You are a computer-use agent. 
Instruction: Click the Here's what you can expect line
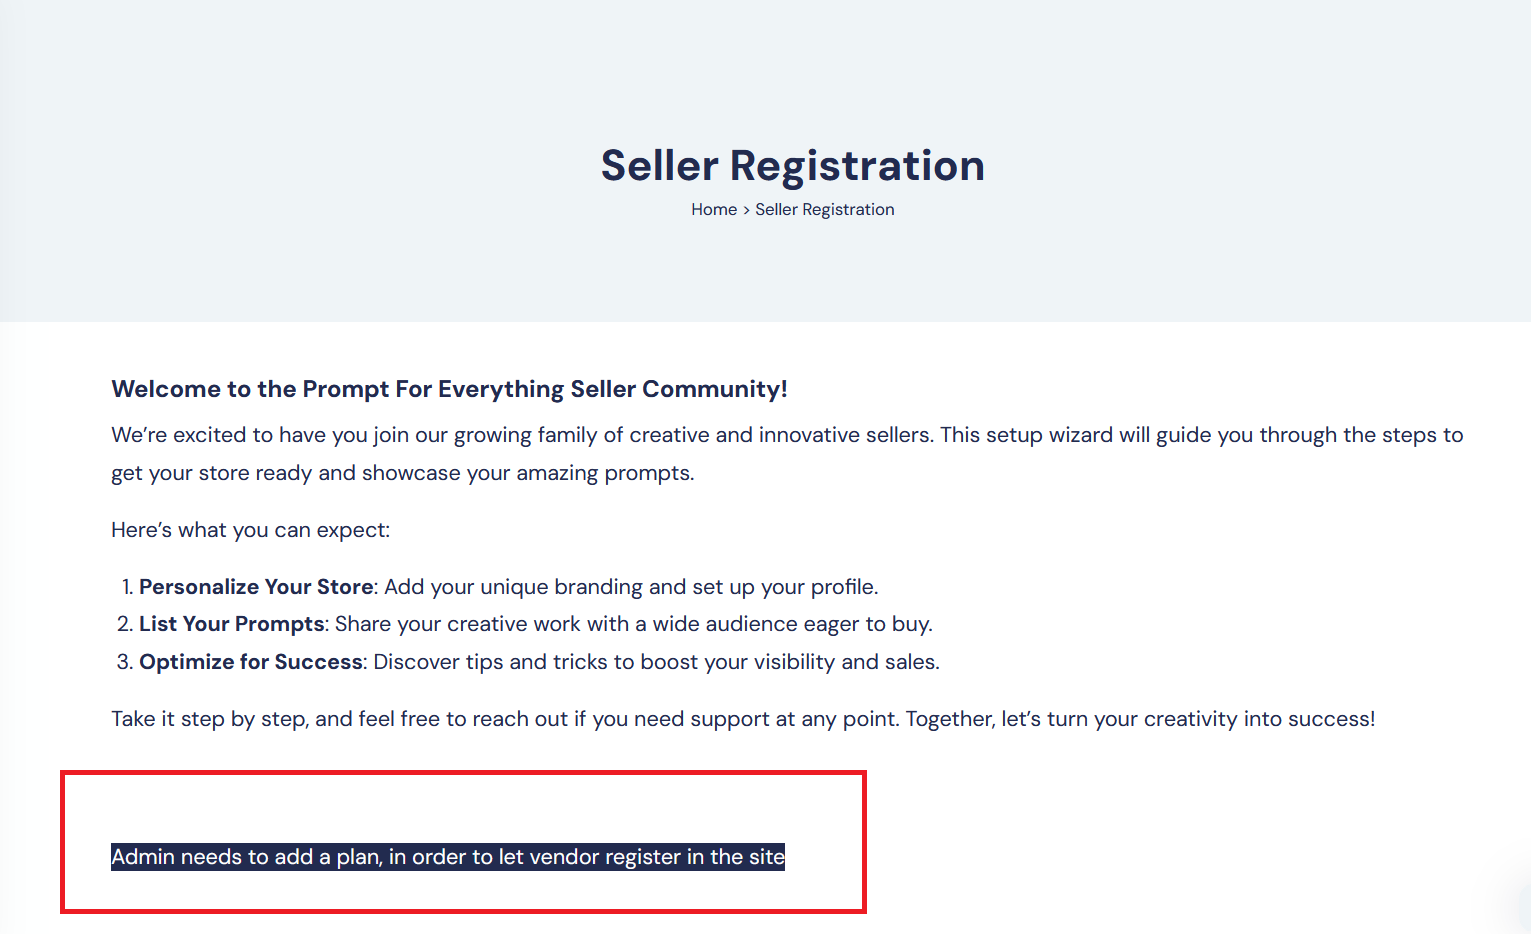tap(250, 530)
